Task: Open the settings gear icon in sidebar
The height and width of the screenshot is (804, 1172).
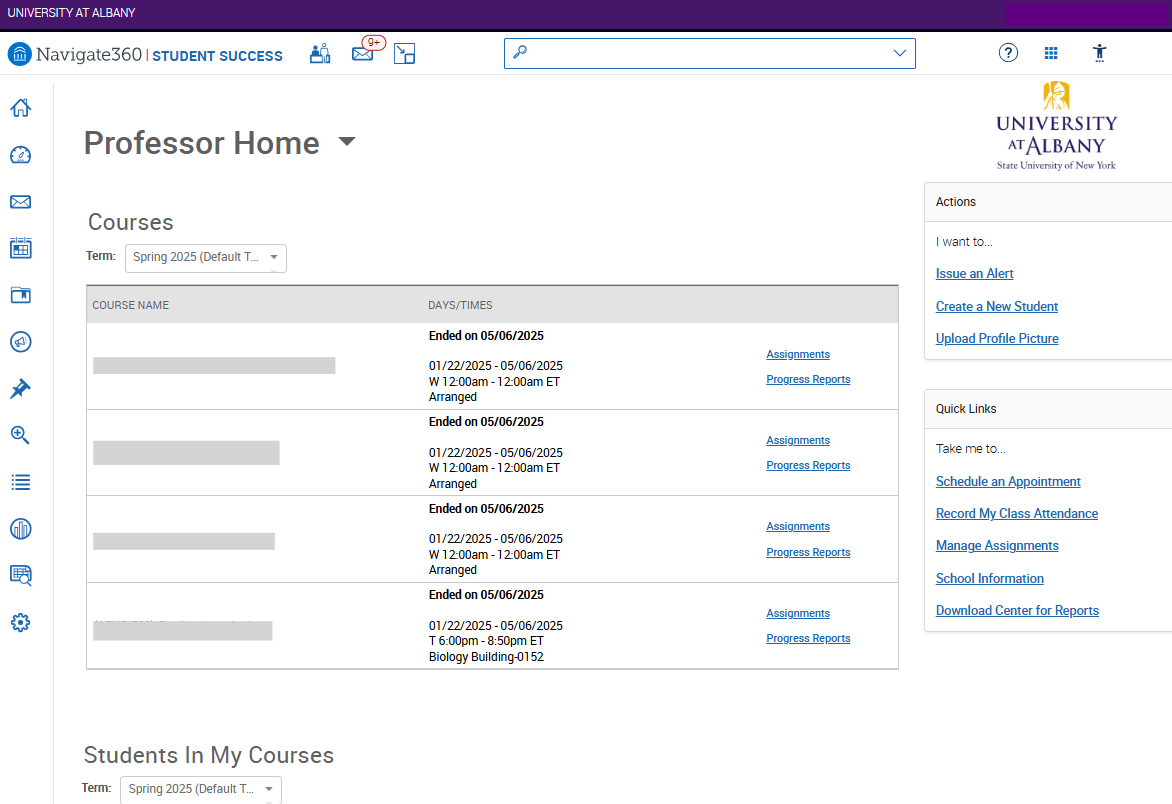Action: tap(20, 622)
